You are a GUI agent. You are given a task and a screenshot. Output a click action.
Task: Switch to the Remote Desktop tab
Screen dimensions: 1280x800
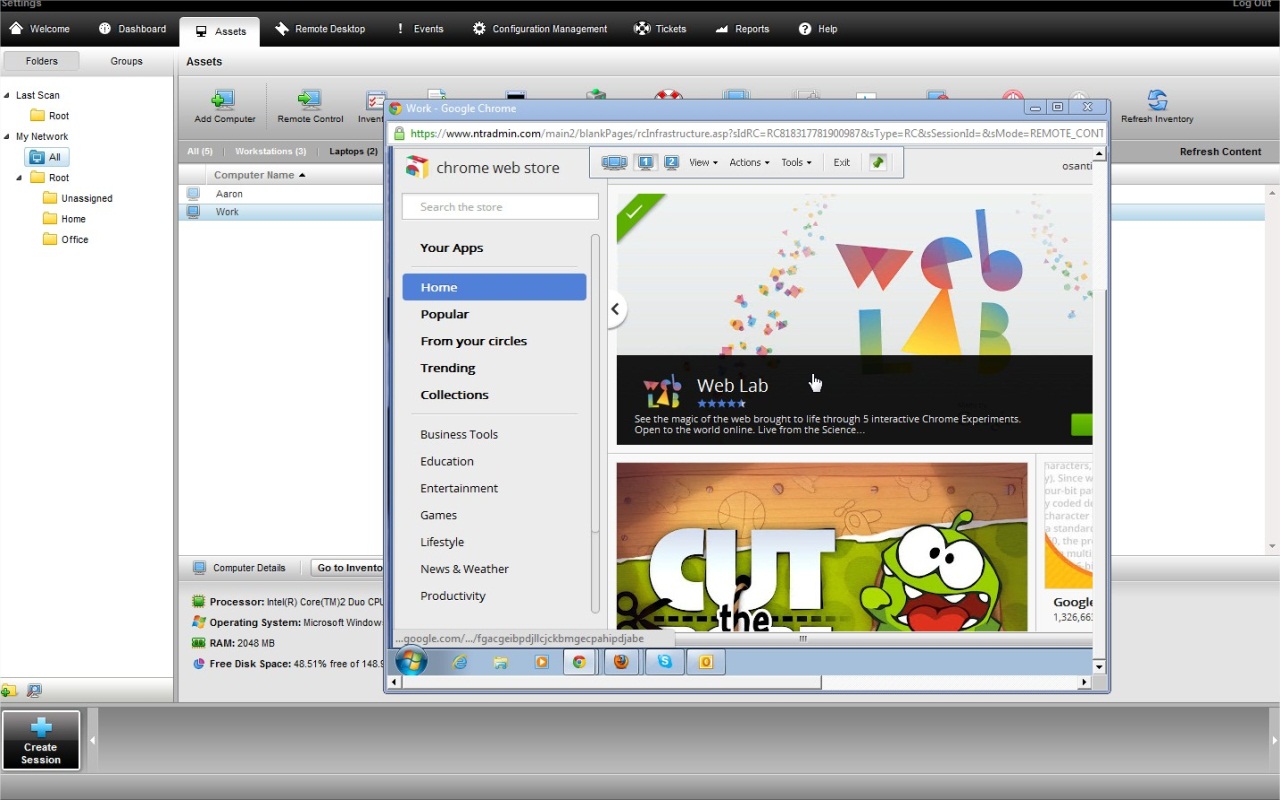320,29
